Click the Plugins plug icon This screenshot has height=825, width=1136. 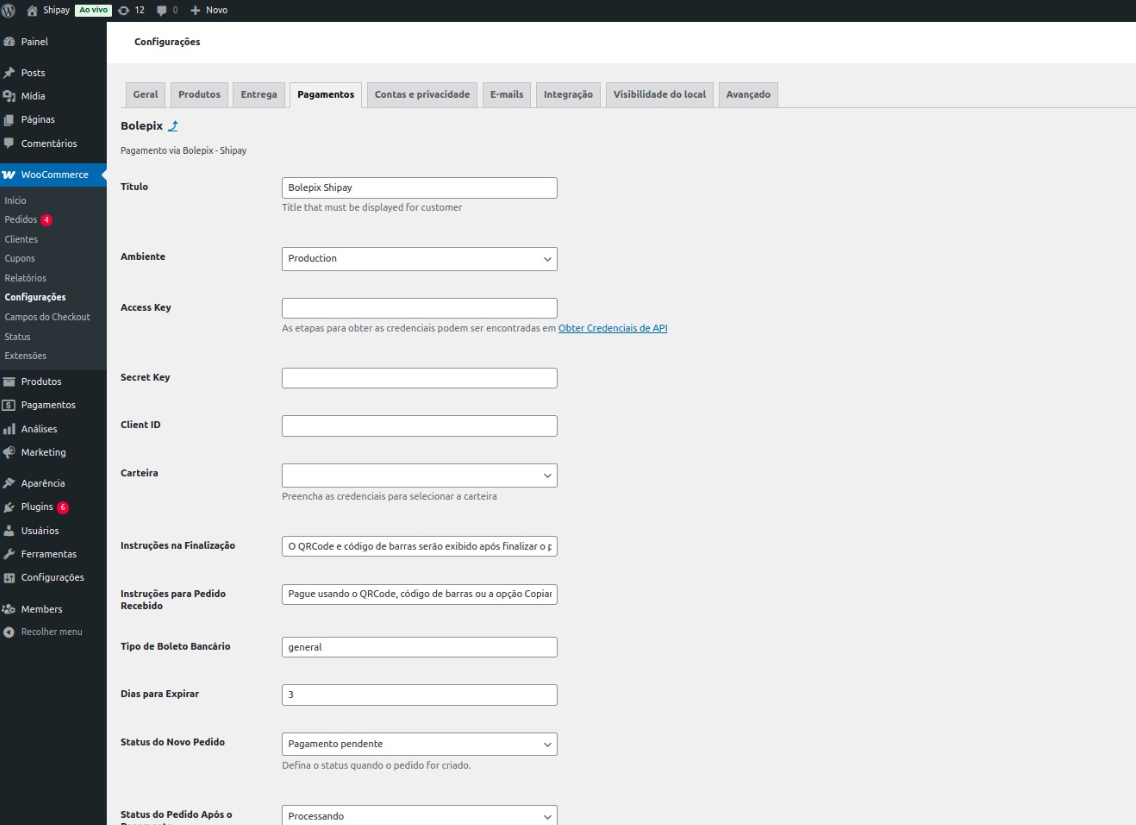click(x=9, y=507)
